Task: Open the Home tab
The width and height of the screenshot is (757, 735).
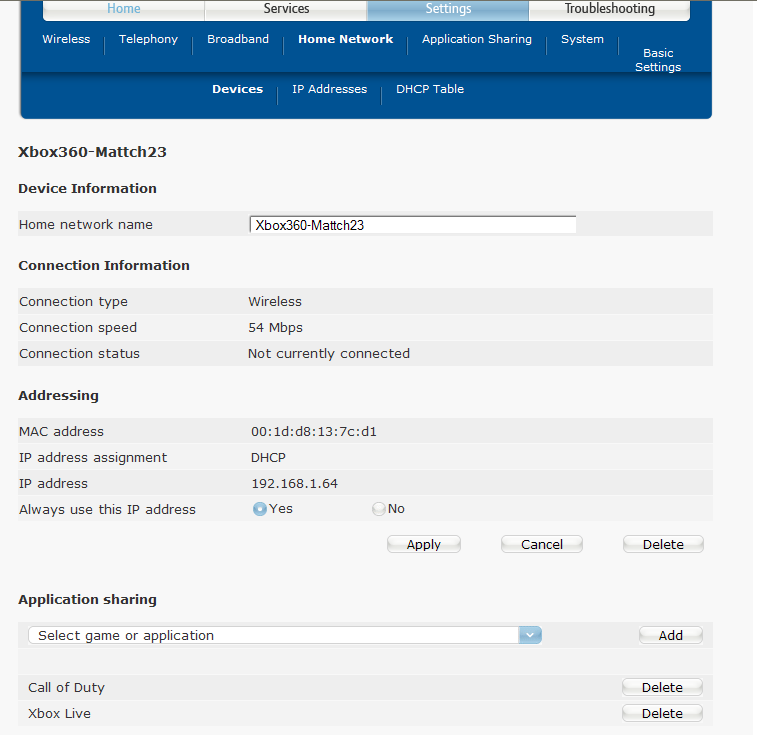Action: [124, 9]
